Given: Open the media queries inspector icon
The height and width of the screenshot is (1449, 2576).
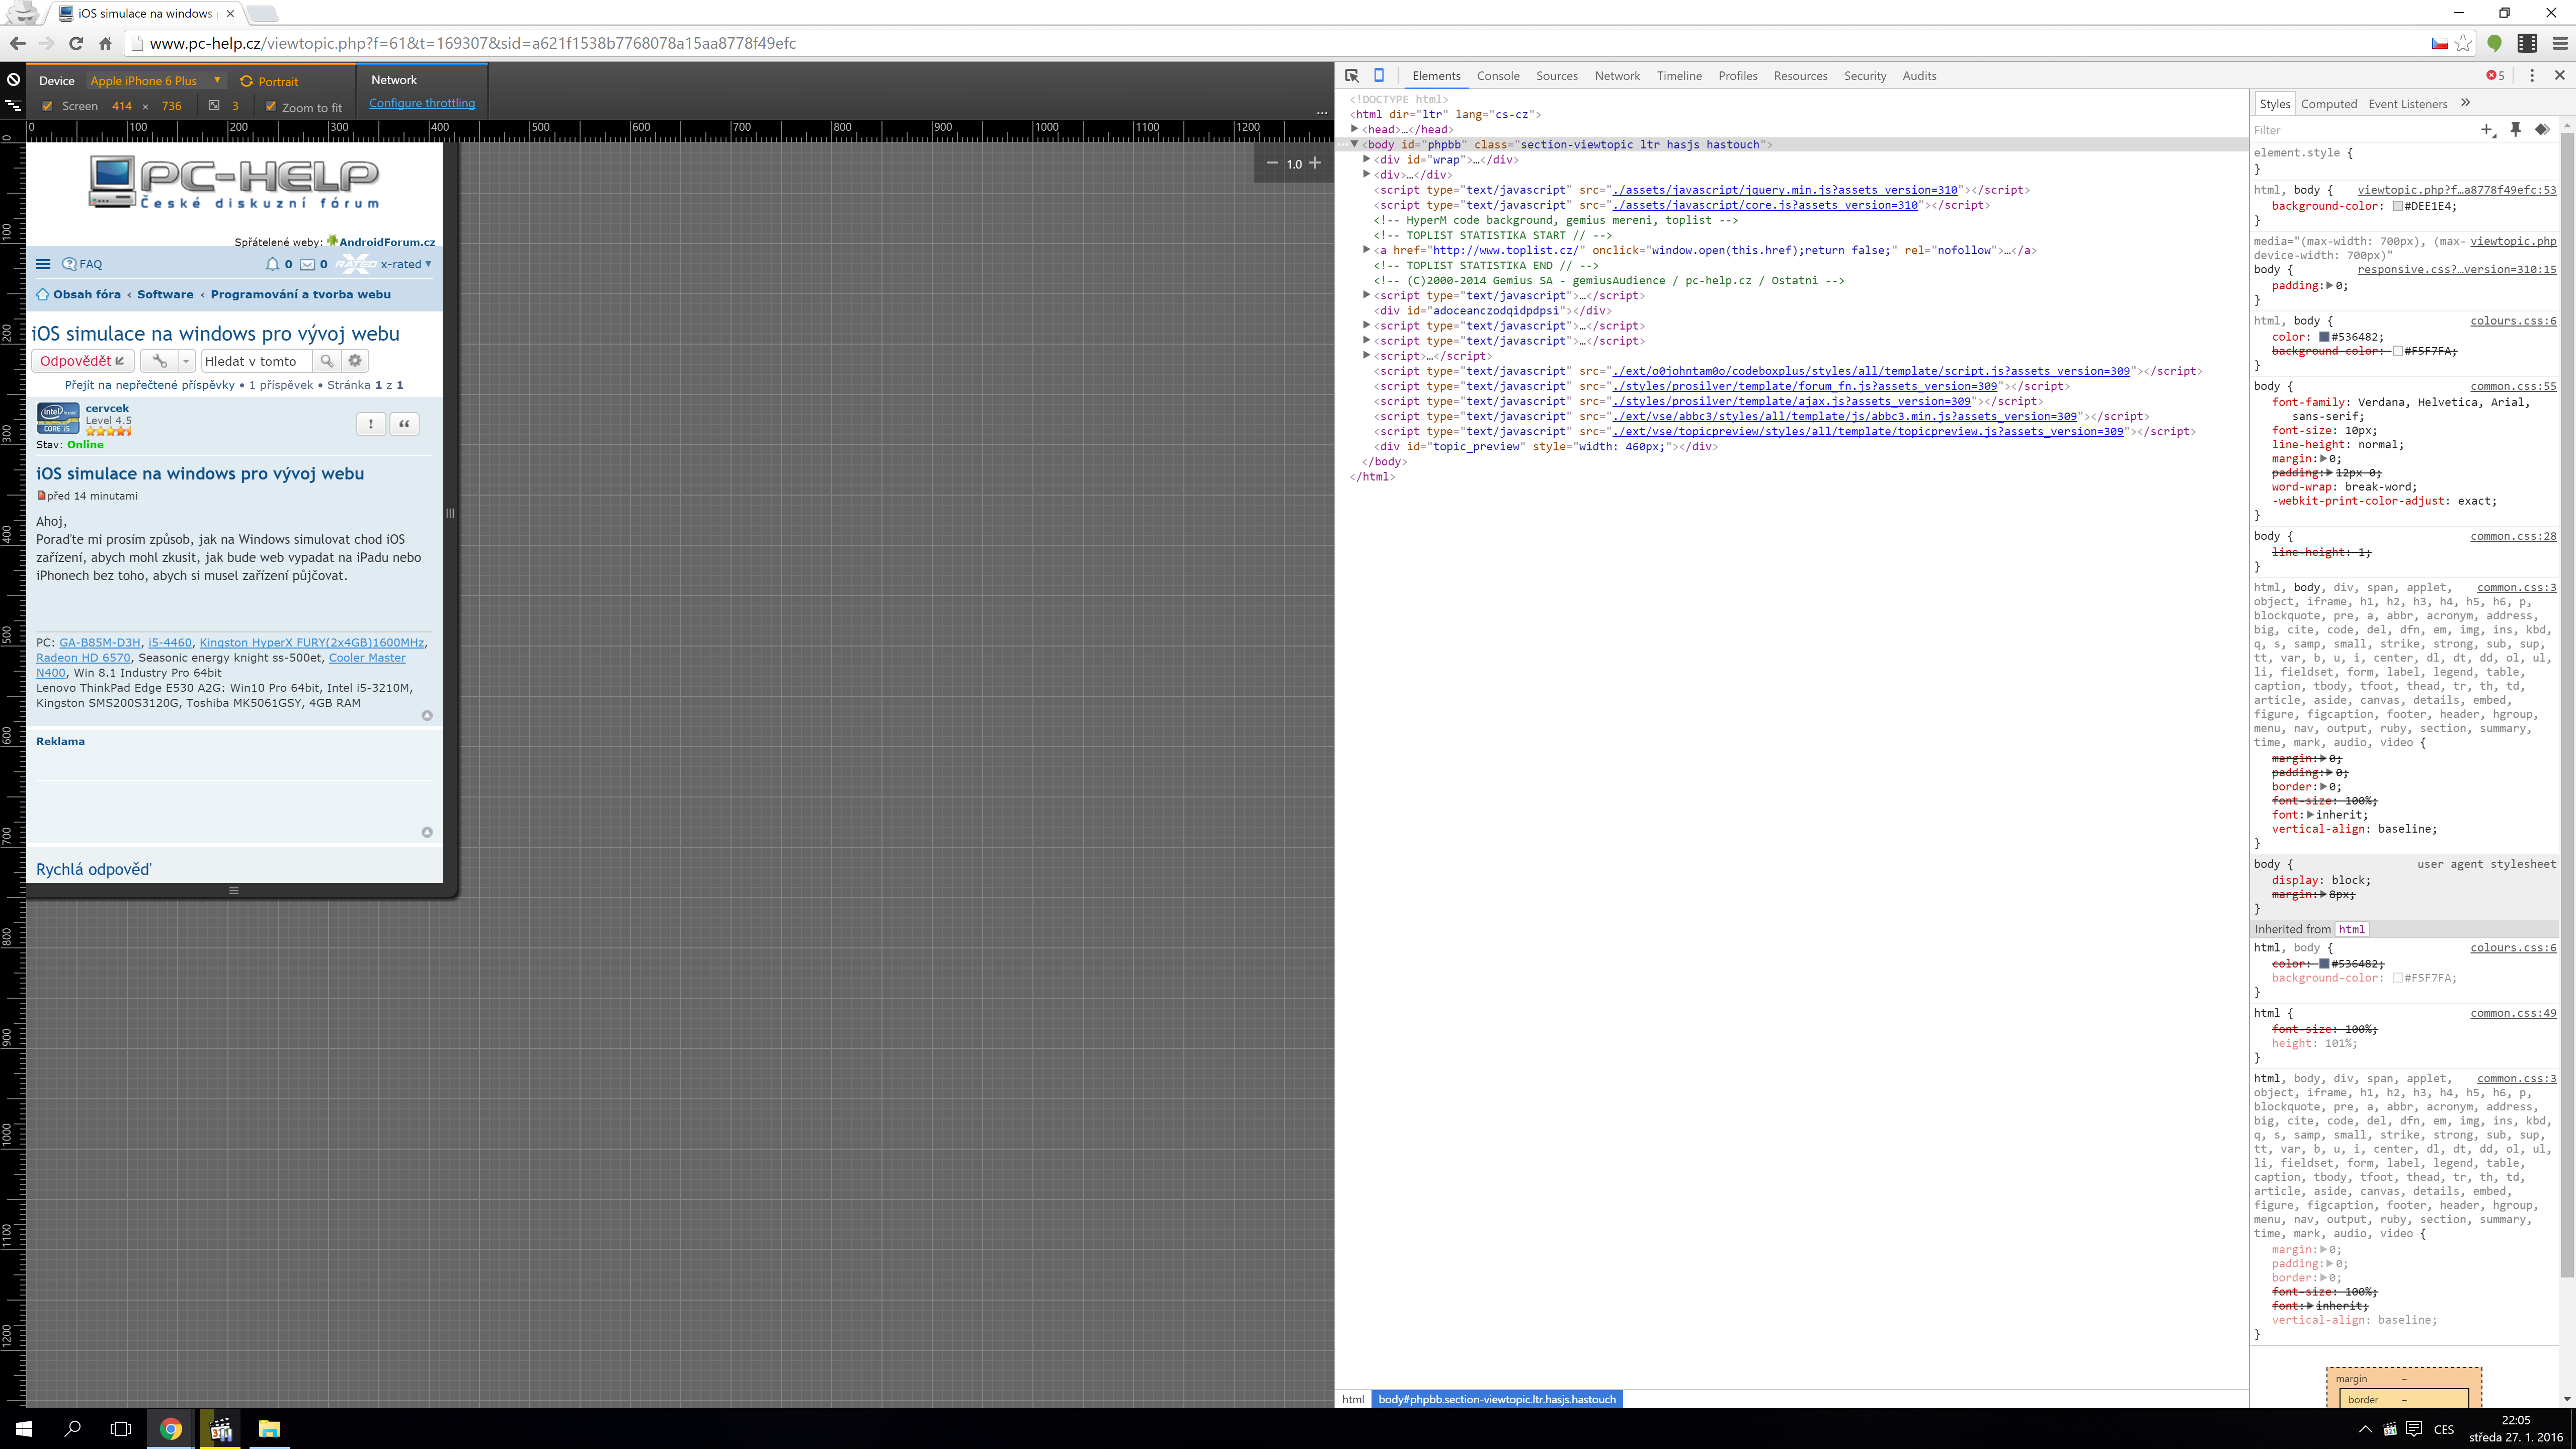Looking at the screenshot, I should coord(13,105).
